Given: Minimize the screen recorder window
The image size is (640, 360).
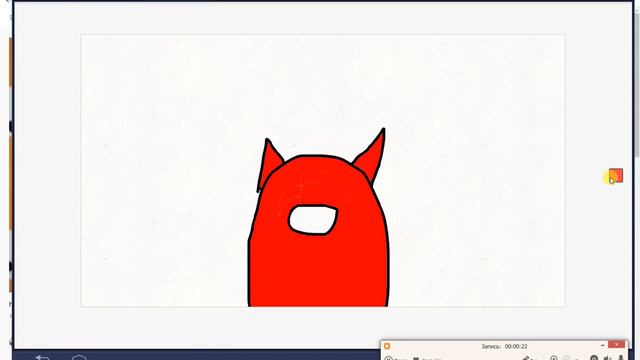Looking at the screenshot, I should click(x=602, y=345).
